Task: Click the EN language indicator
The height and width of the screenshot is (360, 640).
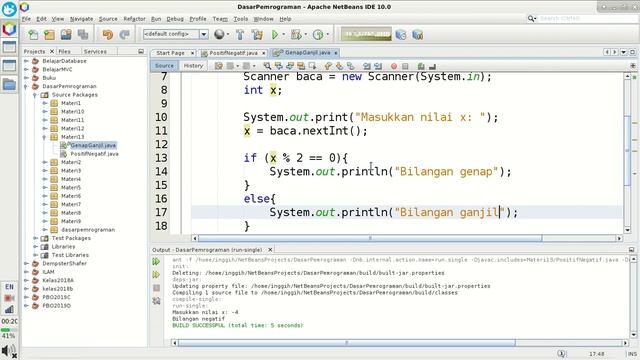Action: click(x=9, y=287)
